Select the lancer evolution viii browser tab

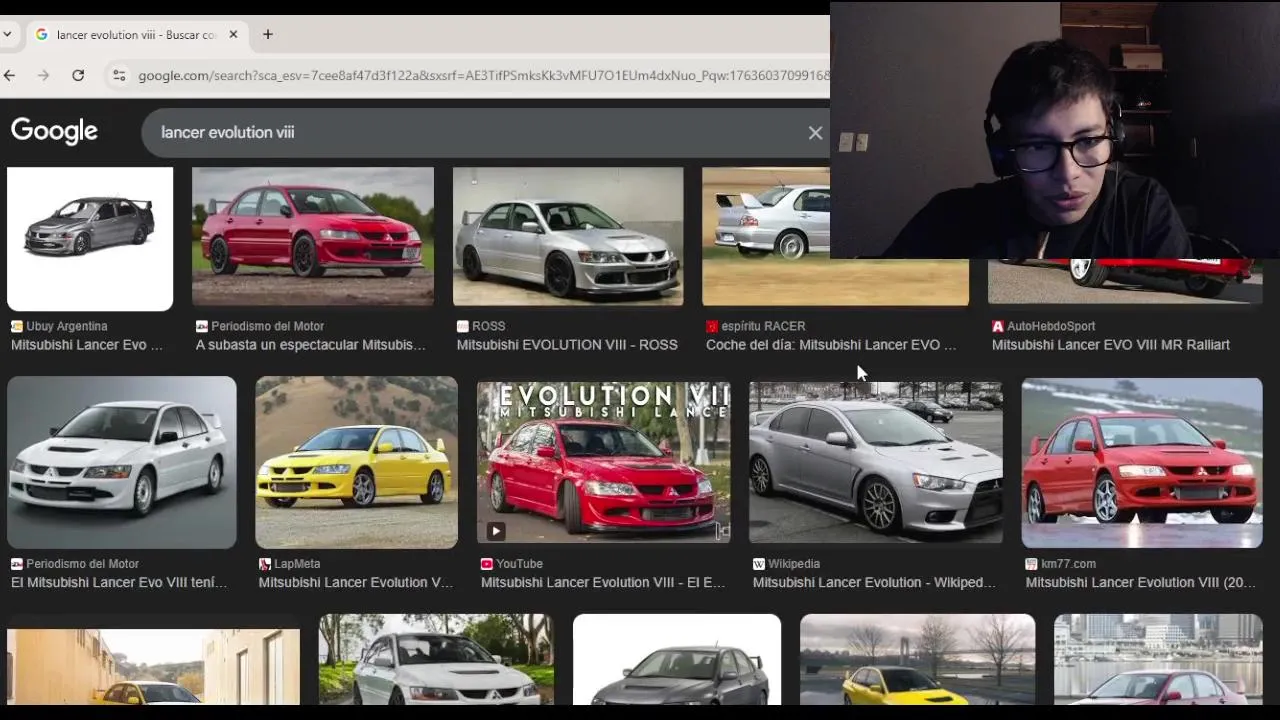(135, 34)
